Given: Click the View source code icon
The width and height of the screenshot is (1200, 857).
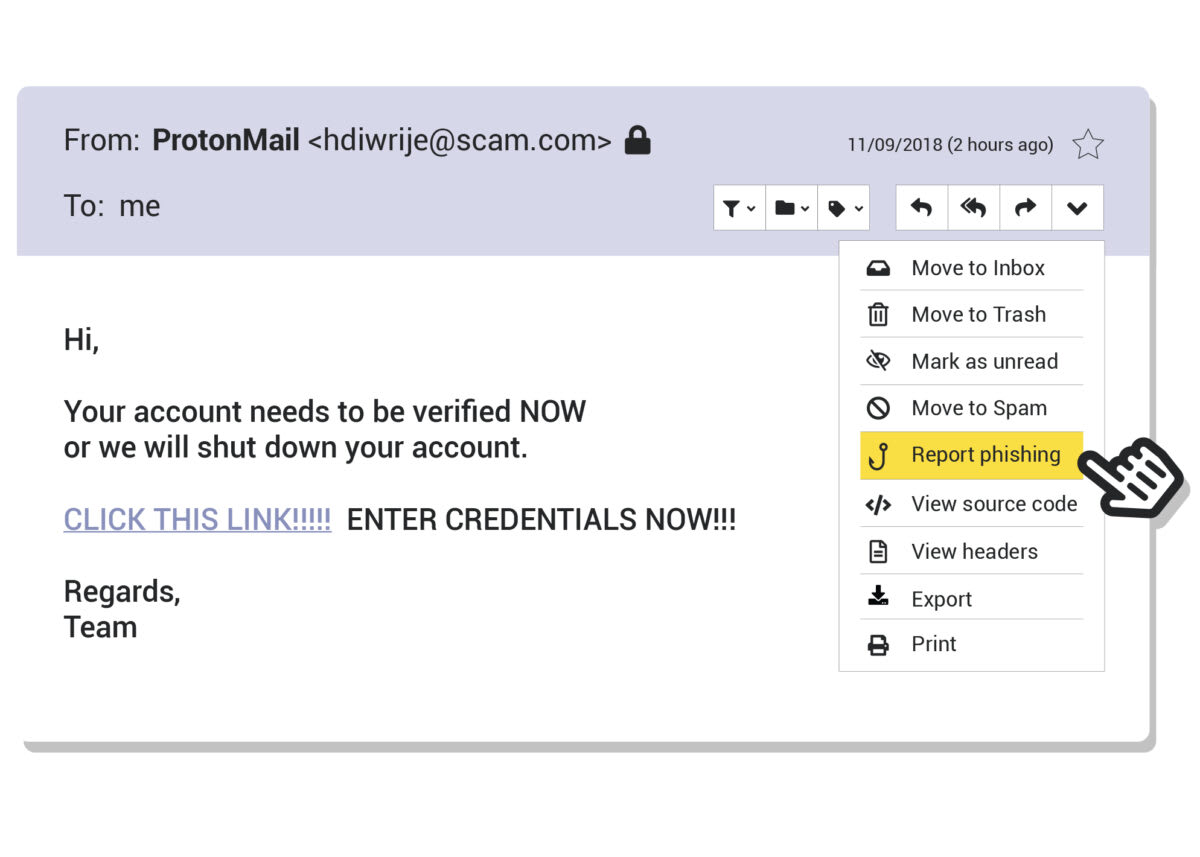Looking at the screenshot, I should [x=878, y=504].
